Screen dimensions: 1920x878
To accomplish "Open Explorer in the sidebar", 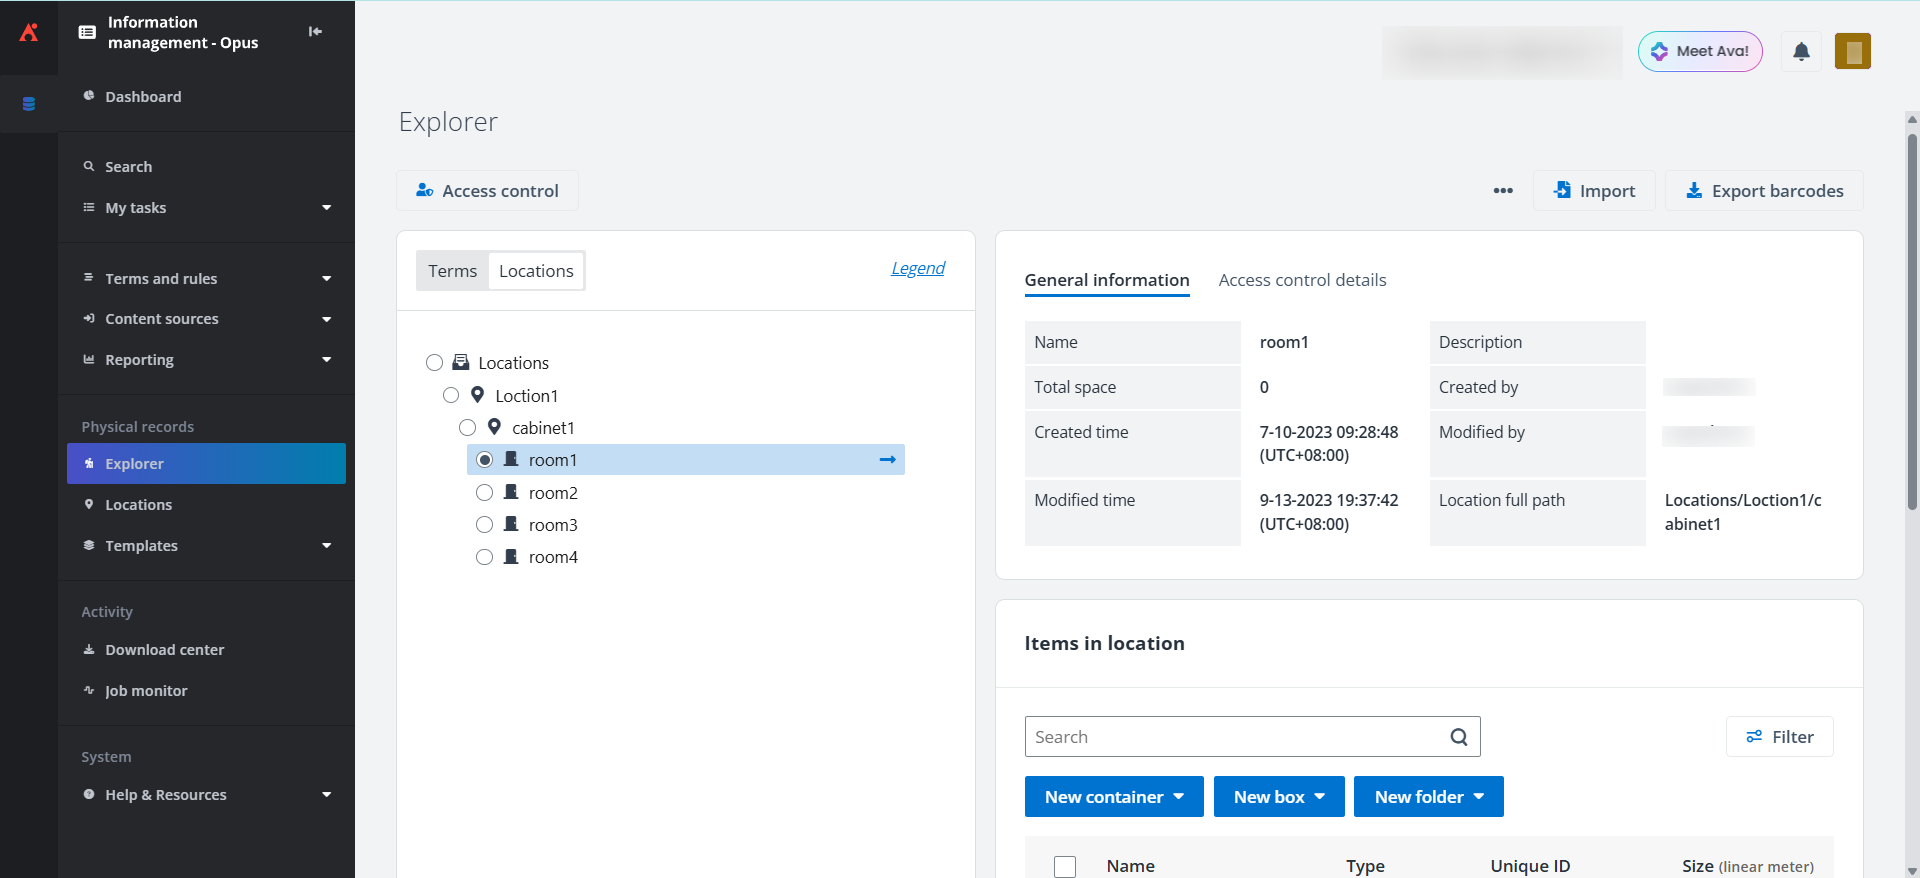I will (x=206, y=463).
